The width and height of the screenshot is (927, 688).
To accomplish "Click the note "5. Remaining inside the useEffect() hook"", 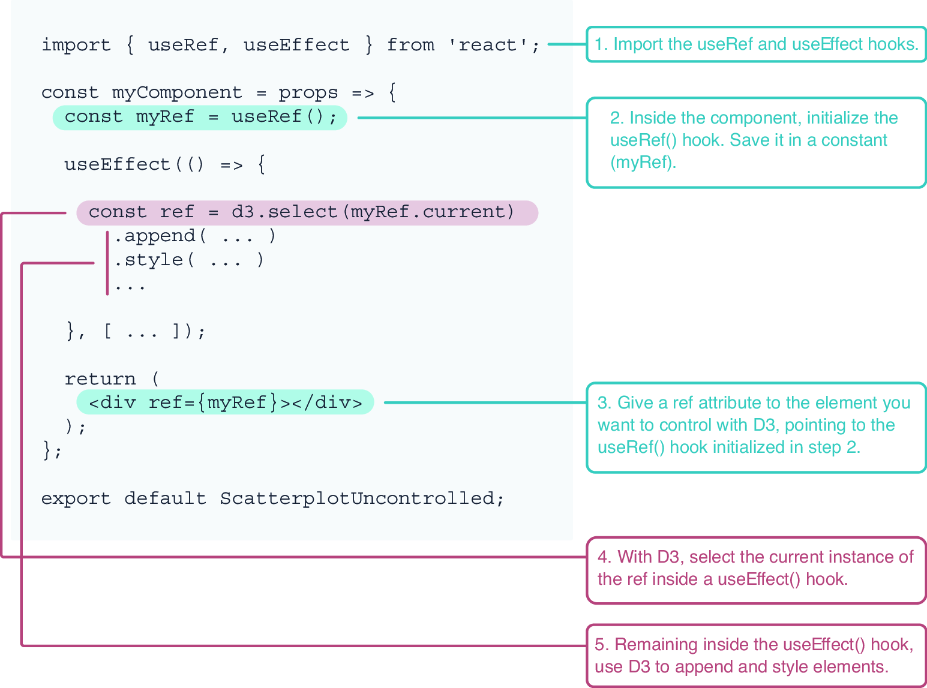I will (756, 656).
